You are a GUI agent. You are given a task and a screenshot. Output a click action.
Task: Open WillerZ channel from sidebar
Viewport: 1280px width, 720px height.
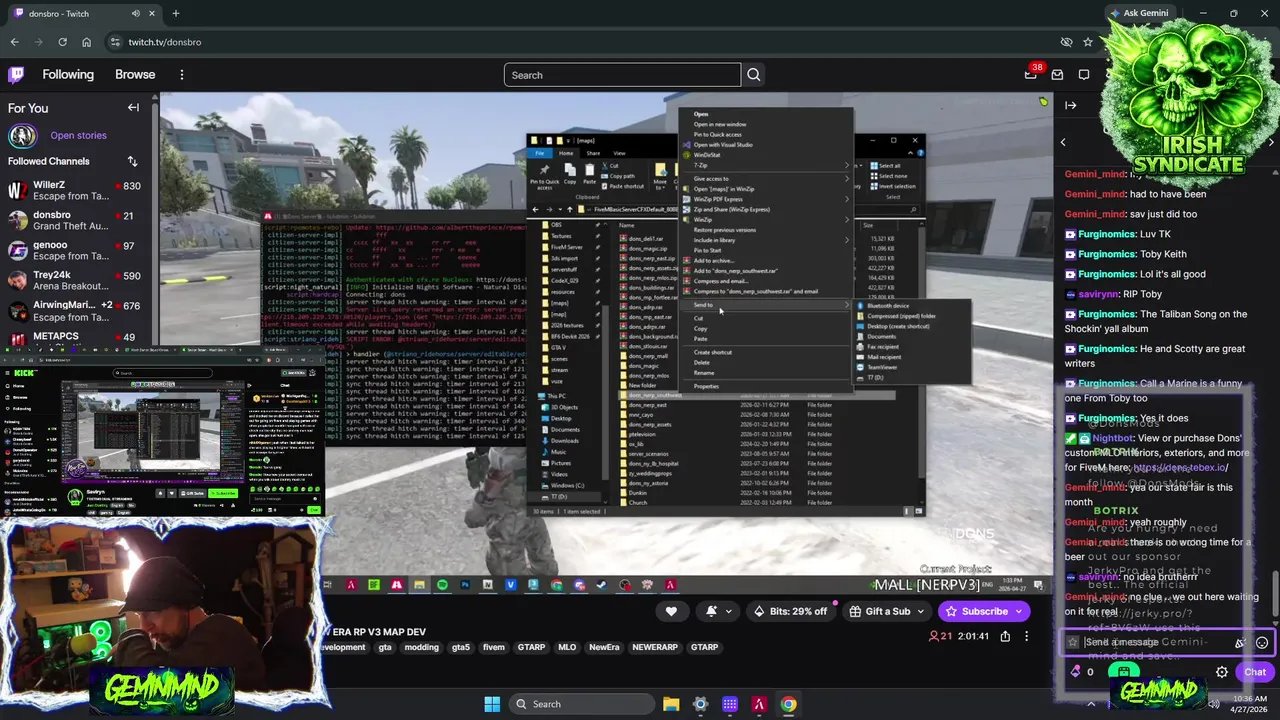75,191
